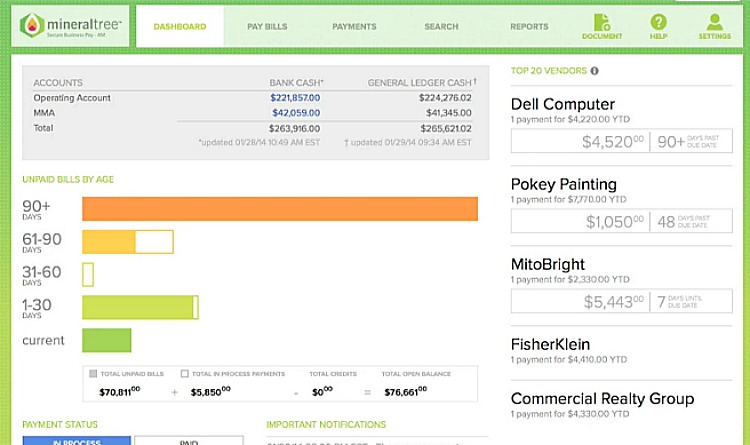
Task: Toggle the Total In Process Payments checkbox
Action: point(185,374)
